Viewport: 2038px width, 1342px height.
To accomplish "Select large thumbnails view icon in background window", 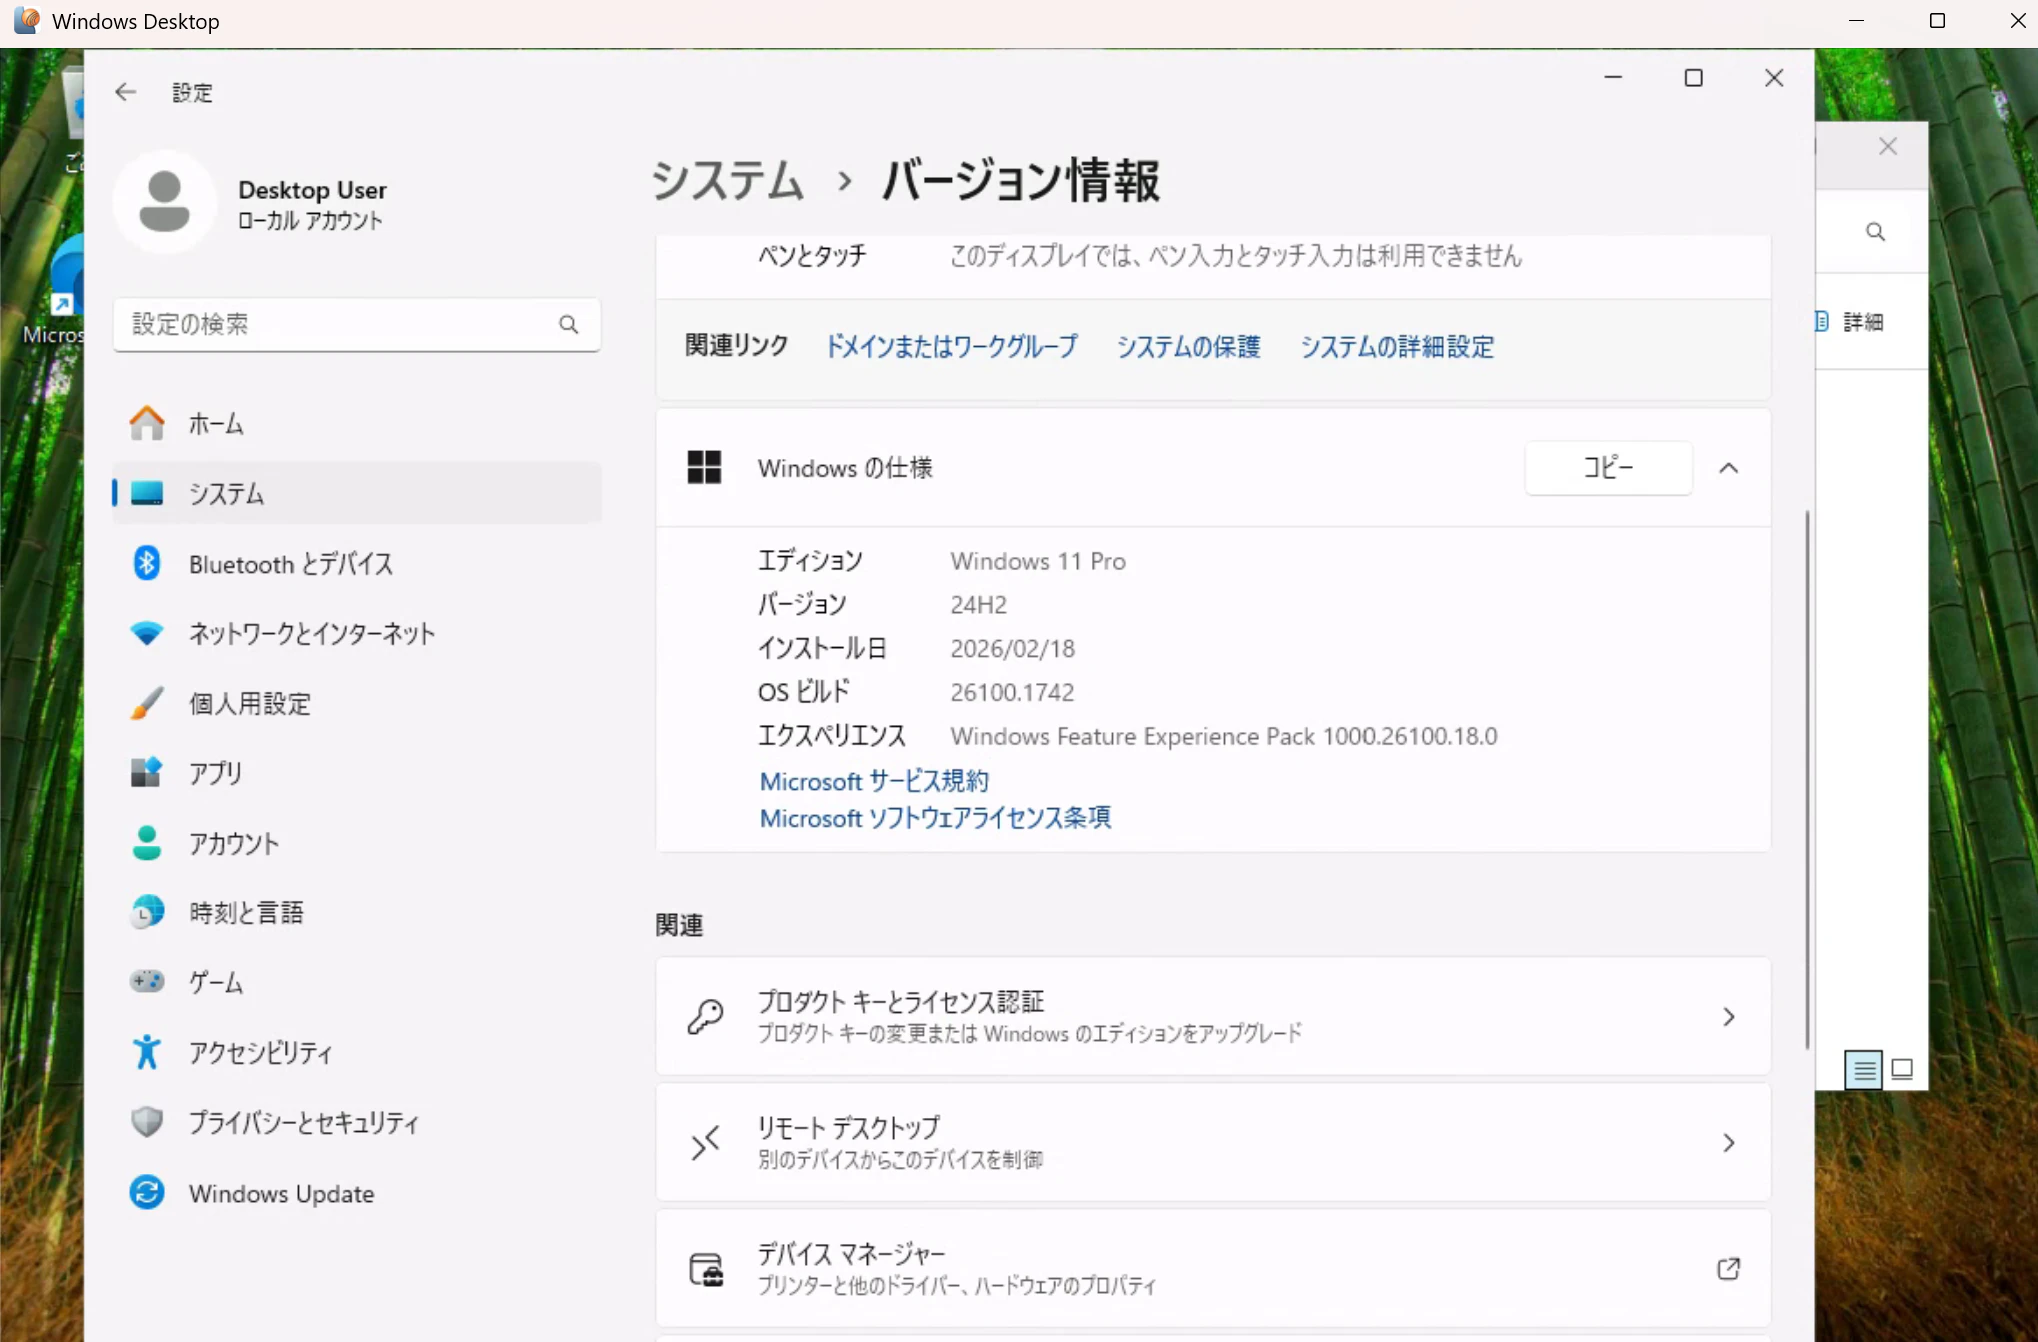I will coord(1902,1070).
